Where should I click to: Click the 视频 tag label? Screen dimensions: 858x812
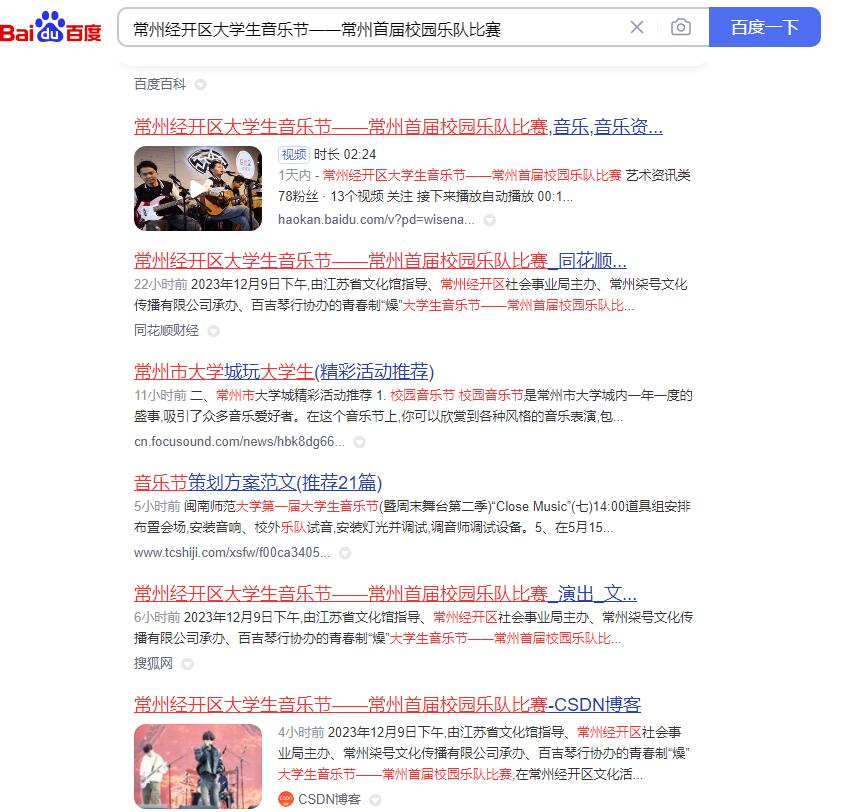pyautogui.click(x=294, y=155)
